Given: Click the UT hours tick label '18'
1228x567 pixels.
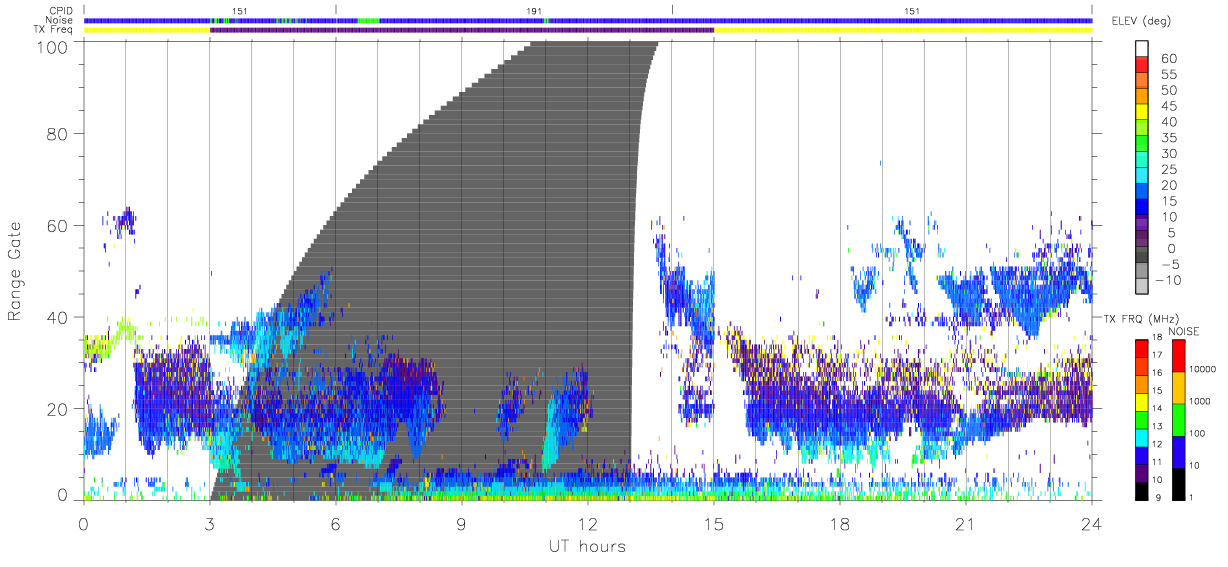Looking at the screenshot, I should [x=840, y=523].
